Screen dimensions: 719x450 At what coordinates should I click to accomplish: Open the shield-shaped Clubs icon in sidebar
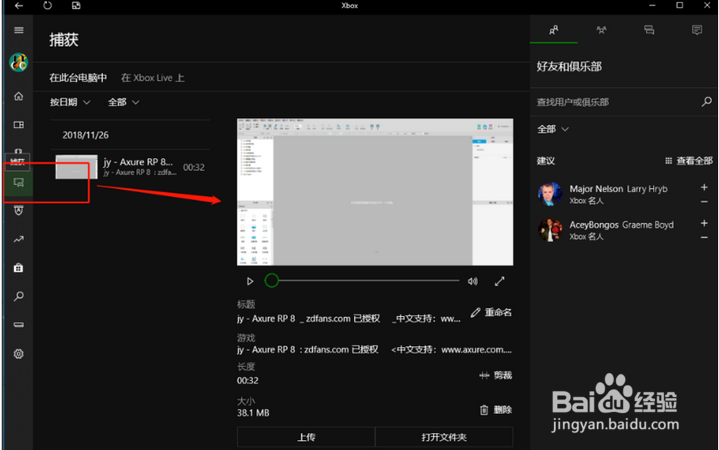tap(19, 211)
